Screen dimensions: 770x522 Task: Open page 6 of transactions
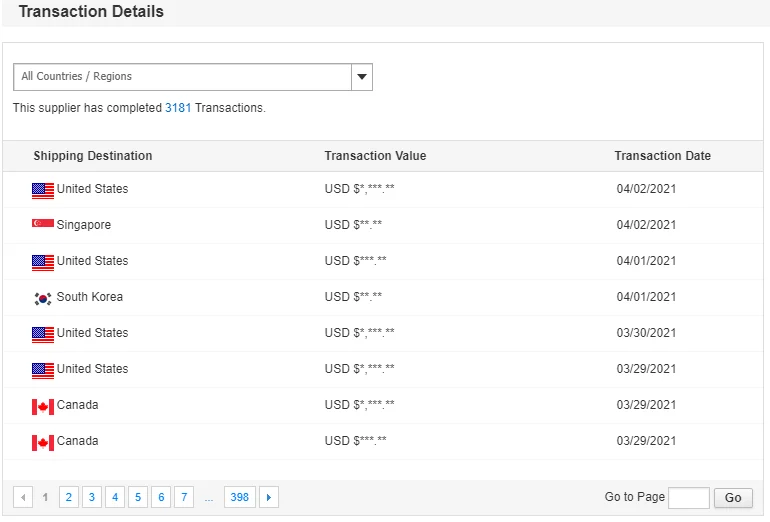tap(161, 497)
